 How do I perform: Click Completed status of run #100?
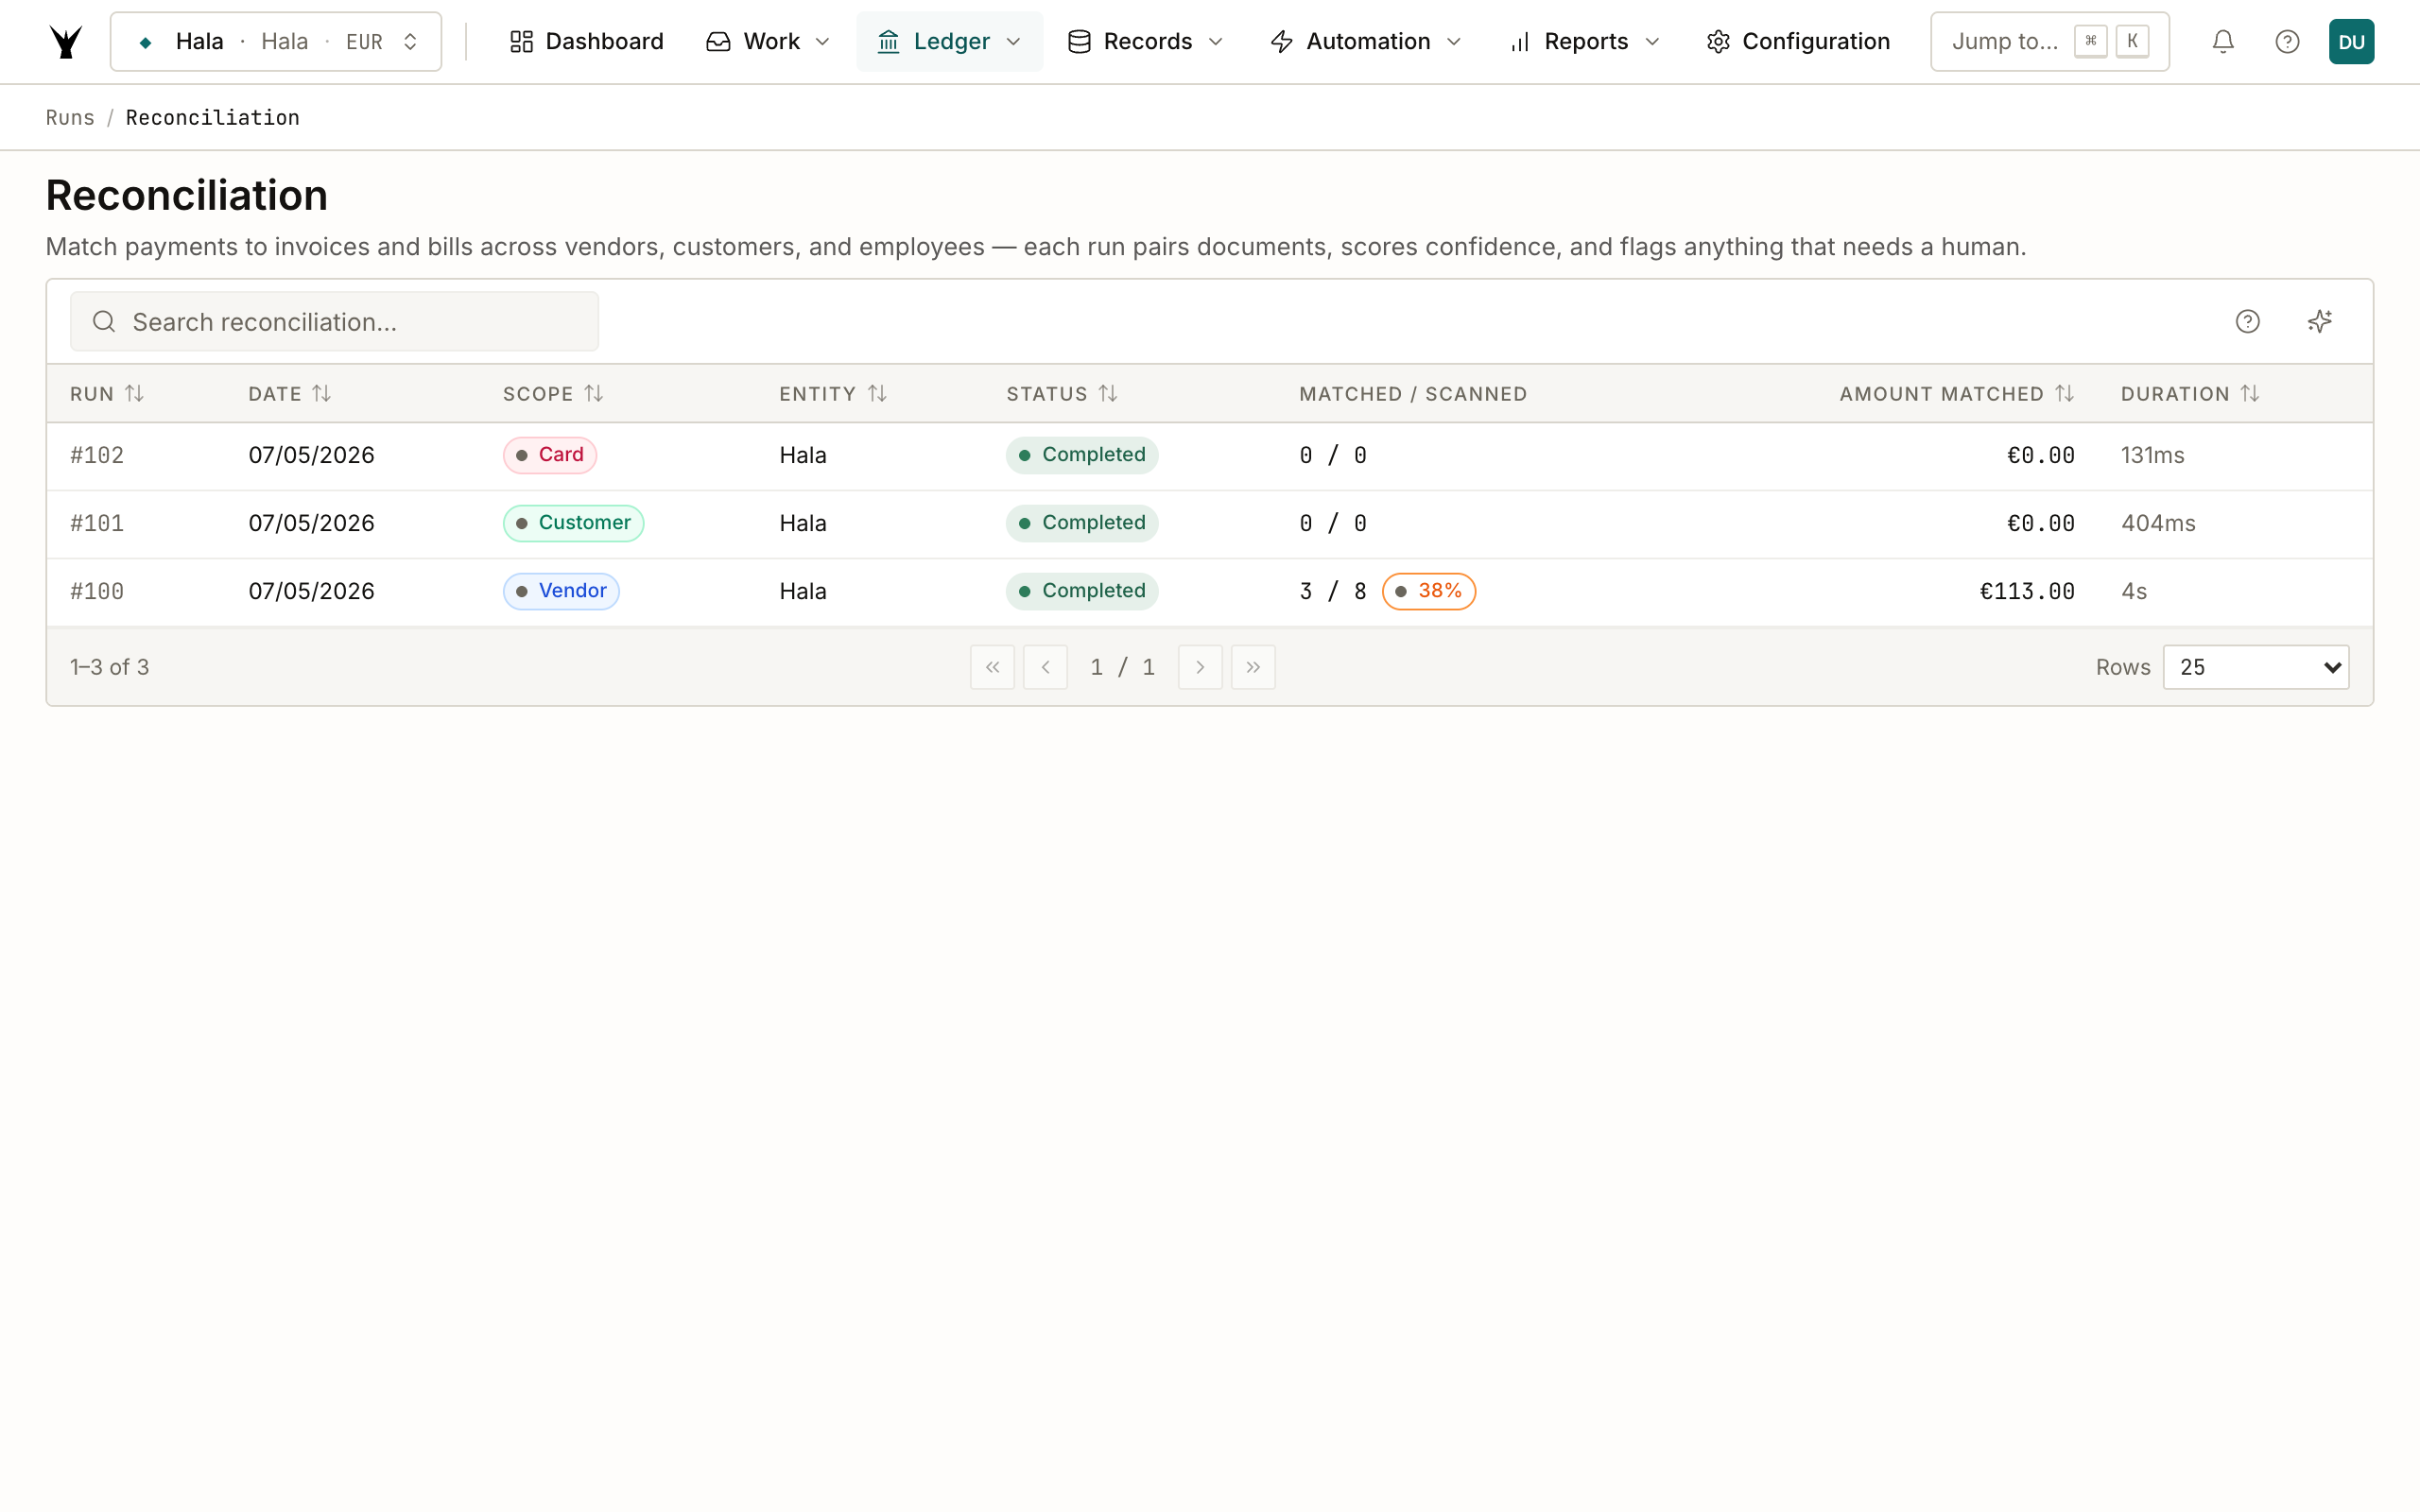1082,591
